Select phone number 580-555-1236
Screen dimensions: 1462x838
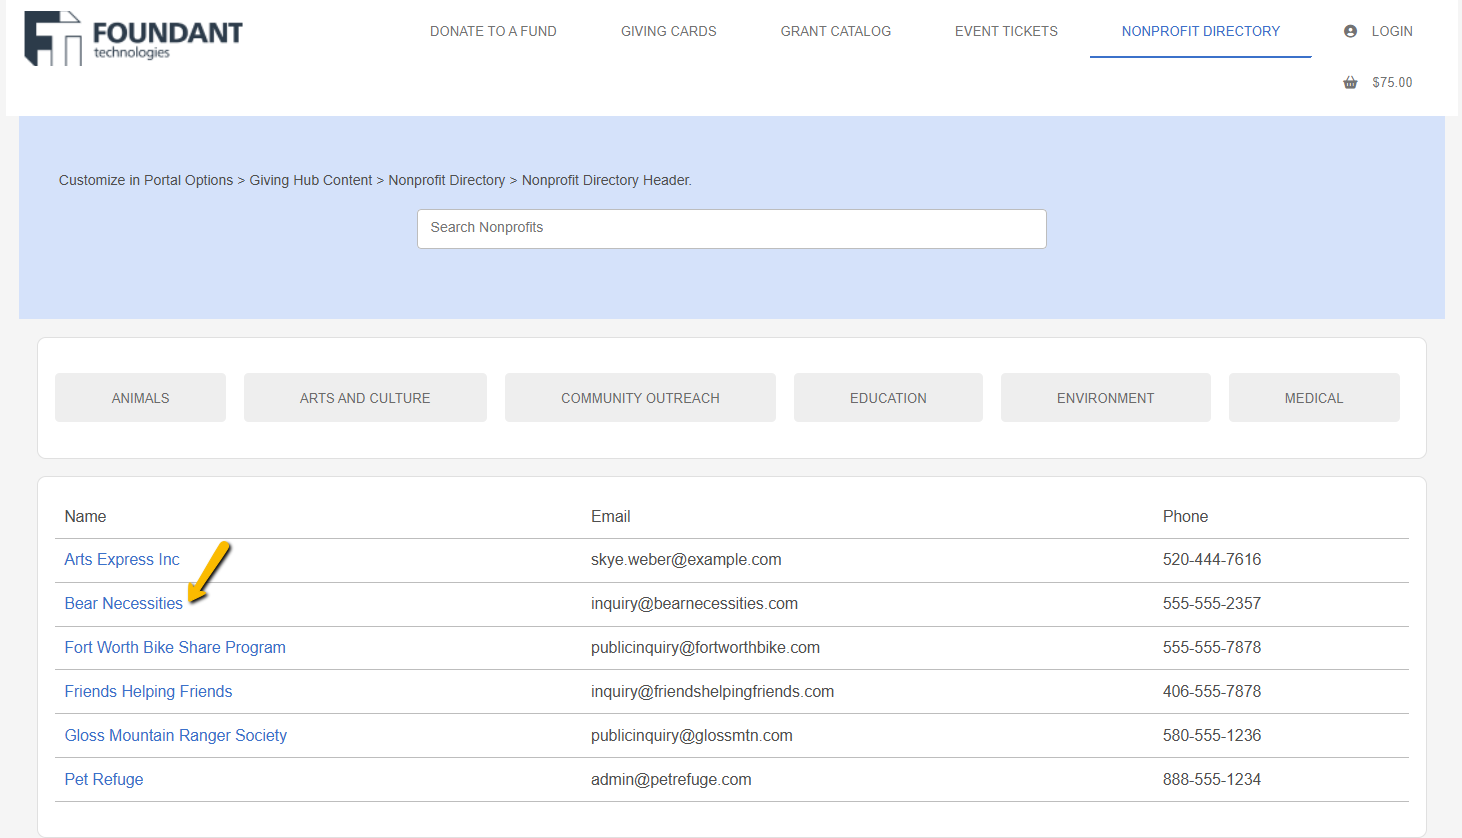(x=1212, y=736)
